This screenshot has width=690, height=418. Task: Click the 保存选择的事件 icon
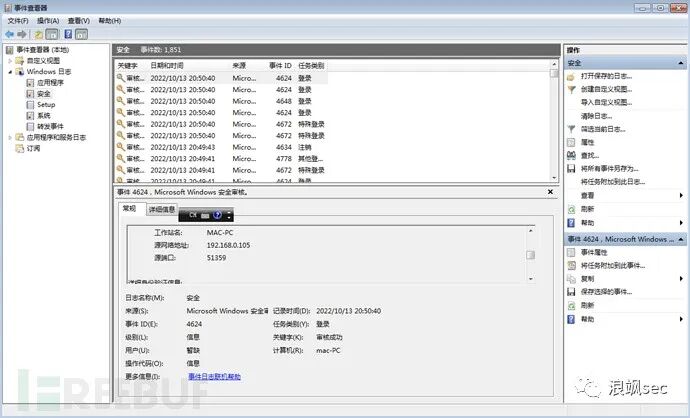click(571, 292)
